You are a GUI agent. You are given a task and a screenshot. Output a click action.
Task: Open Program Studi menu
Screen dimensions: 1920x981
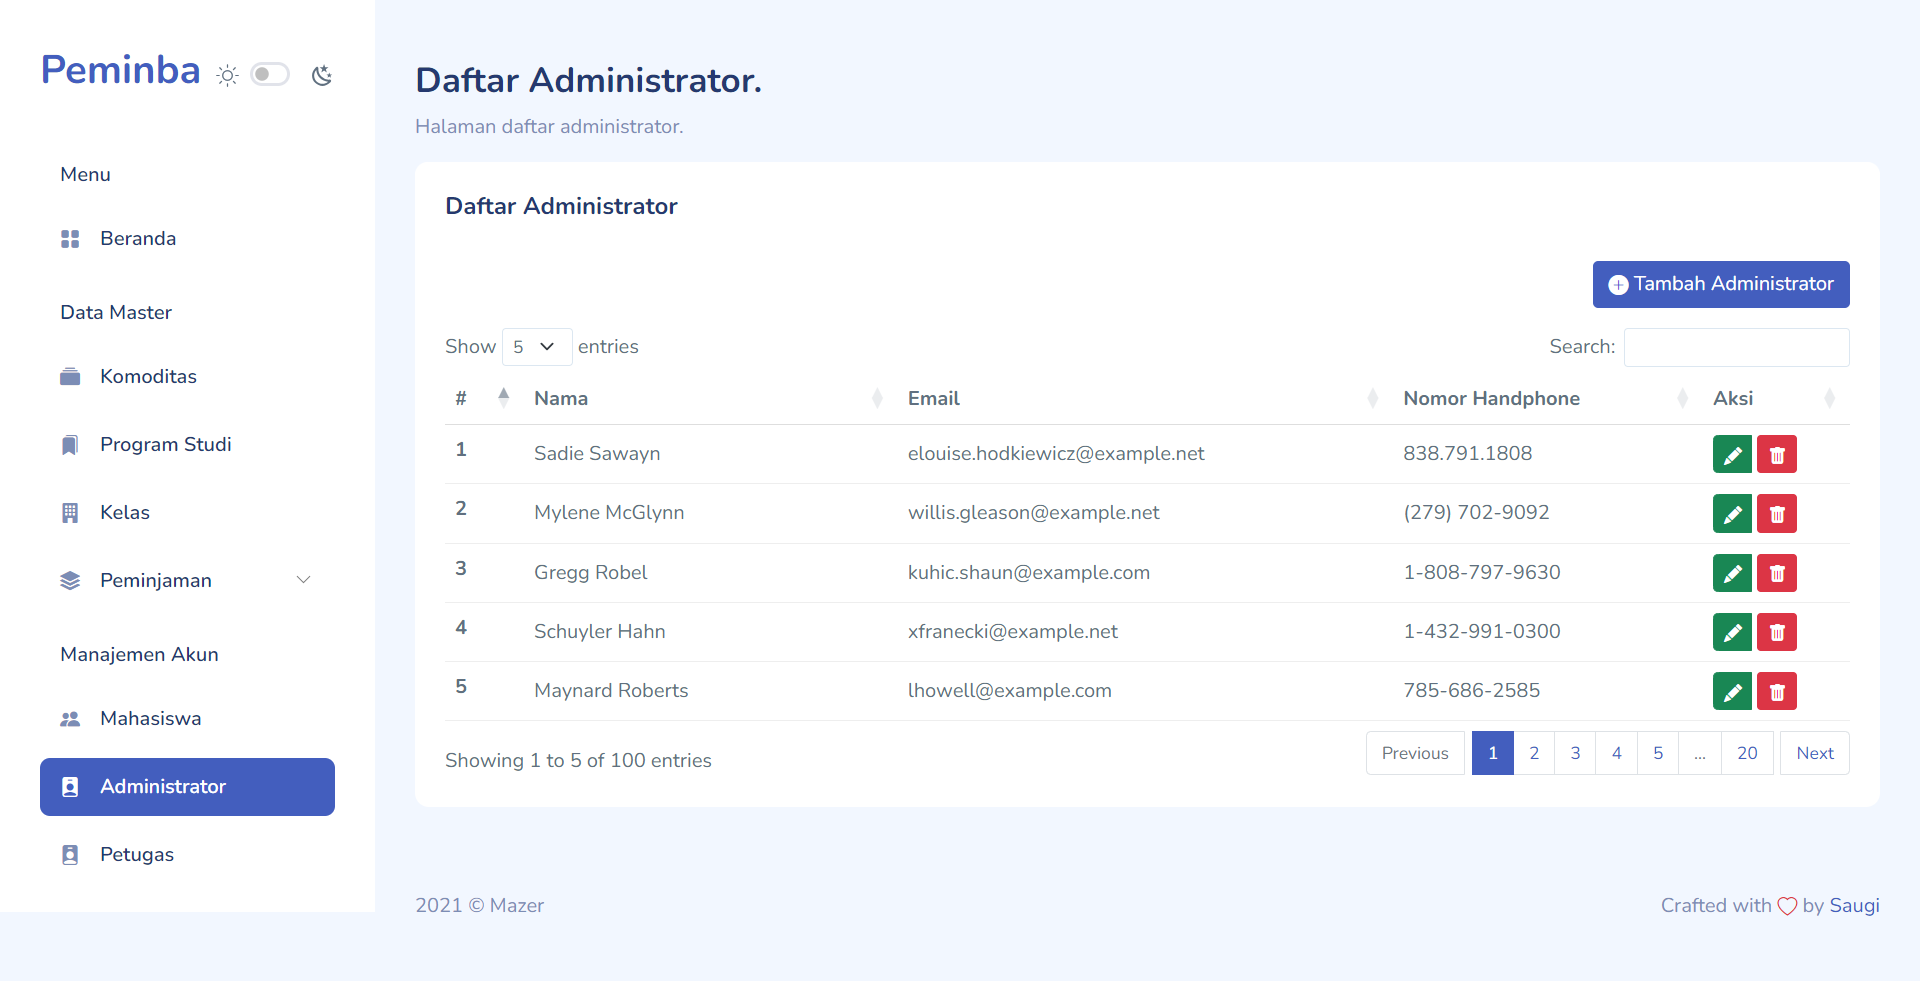tap(187, 445)
